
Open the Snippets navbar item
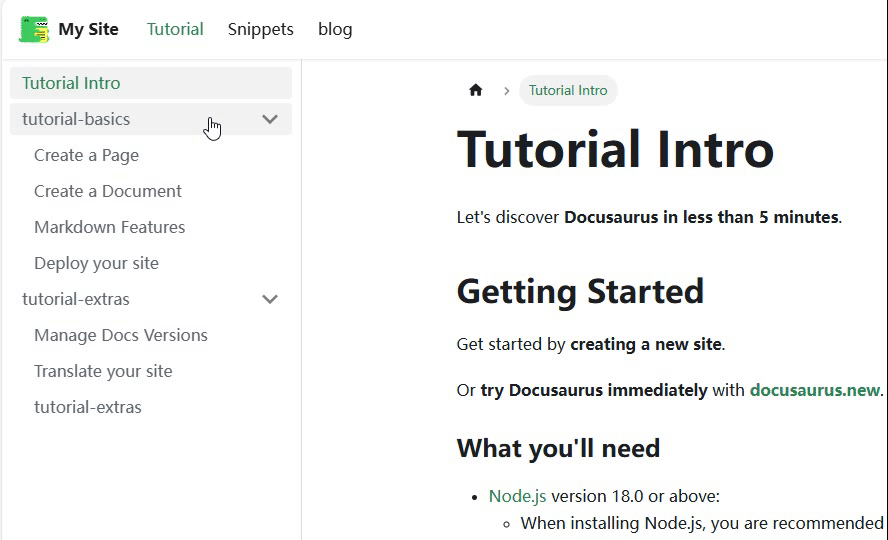(x=260, y=29)
